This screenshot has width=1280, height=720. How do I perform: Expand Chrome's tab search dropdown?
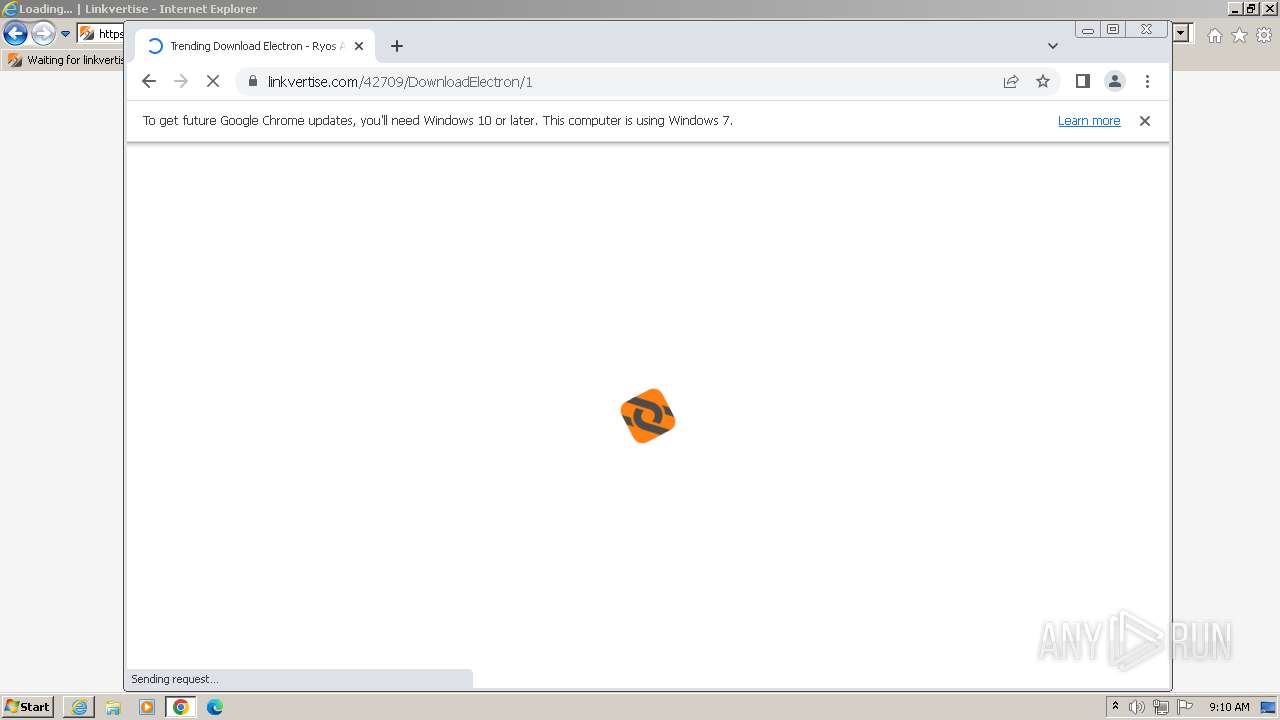point(1052,46)
